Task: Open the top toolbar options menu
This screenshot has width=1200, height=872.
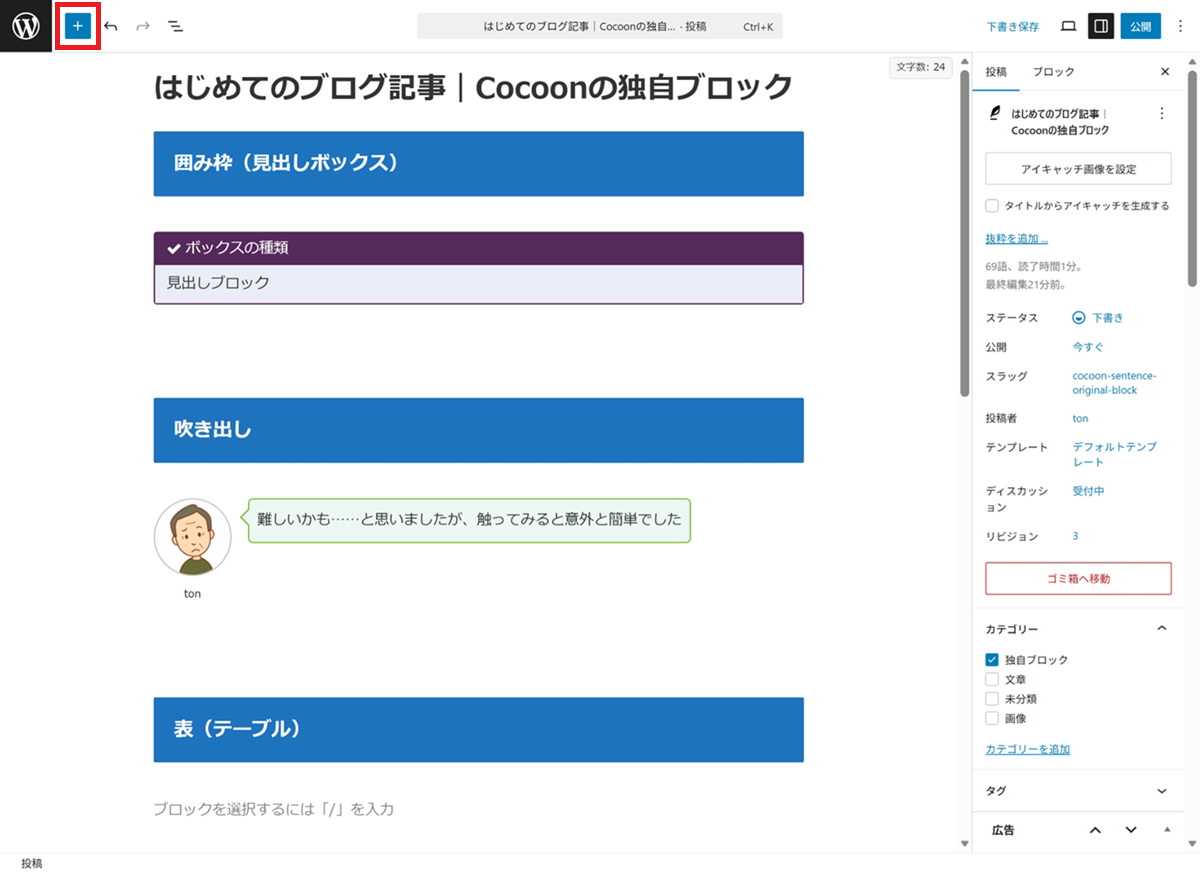Action: pos(1180,26)
